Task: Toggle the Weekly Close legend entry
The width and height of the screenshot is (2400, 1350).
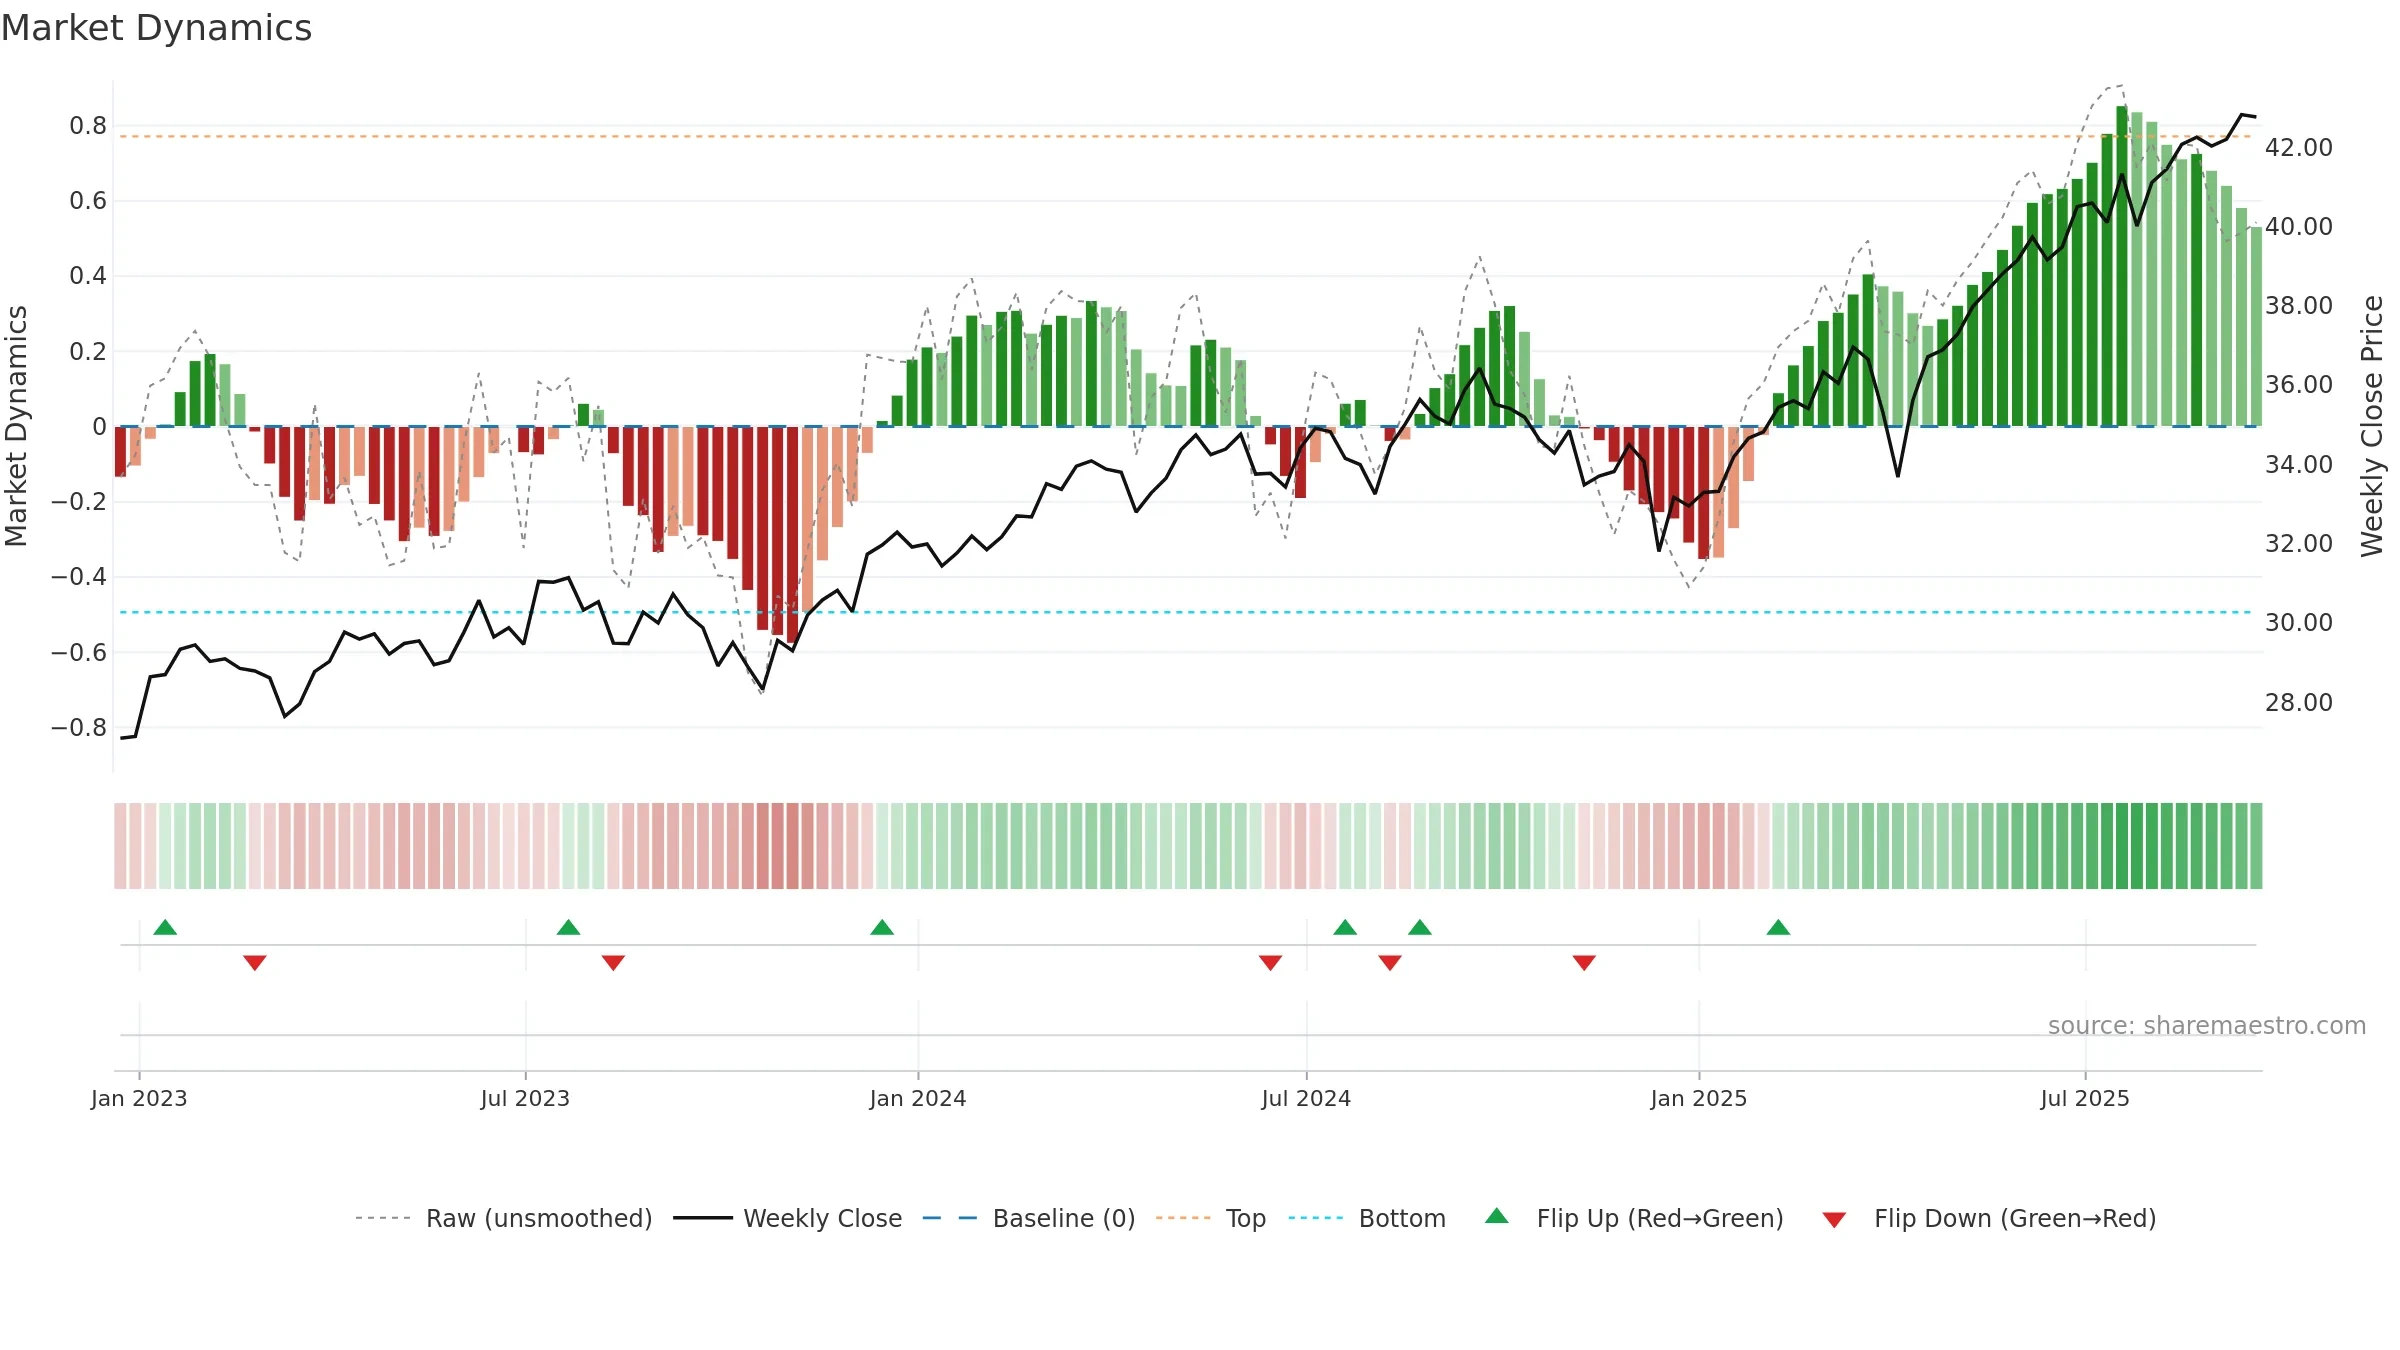Action: pos(787,1218)
